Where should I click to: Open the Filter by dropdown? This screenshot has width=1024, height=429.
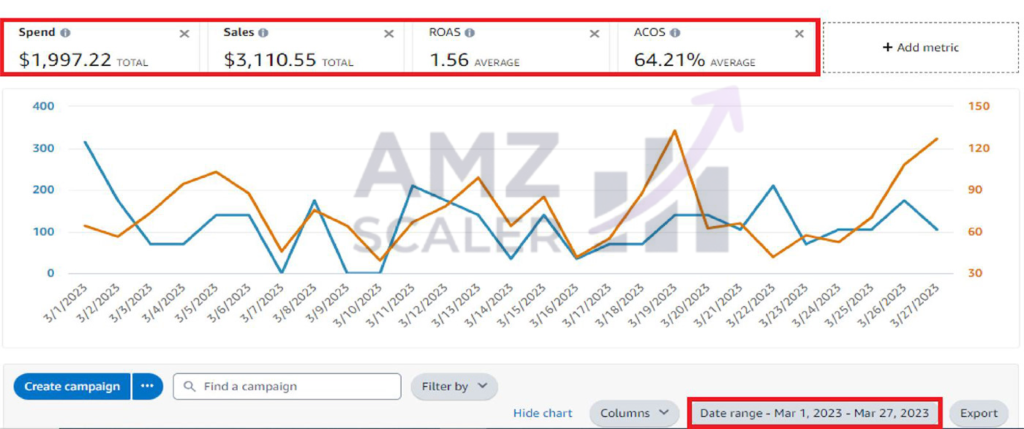455,387
